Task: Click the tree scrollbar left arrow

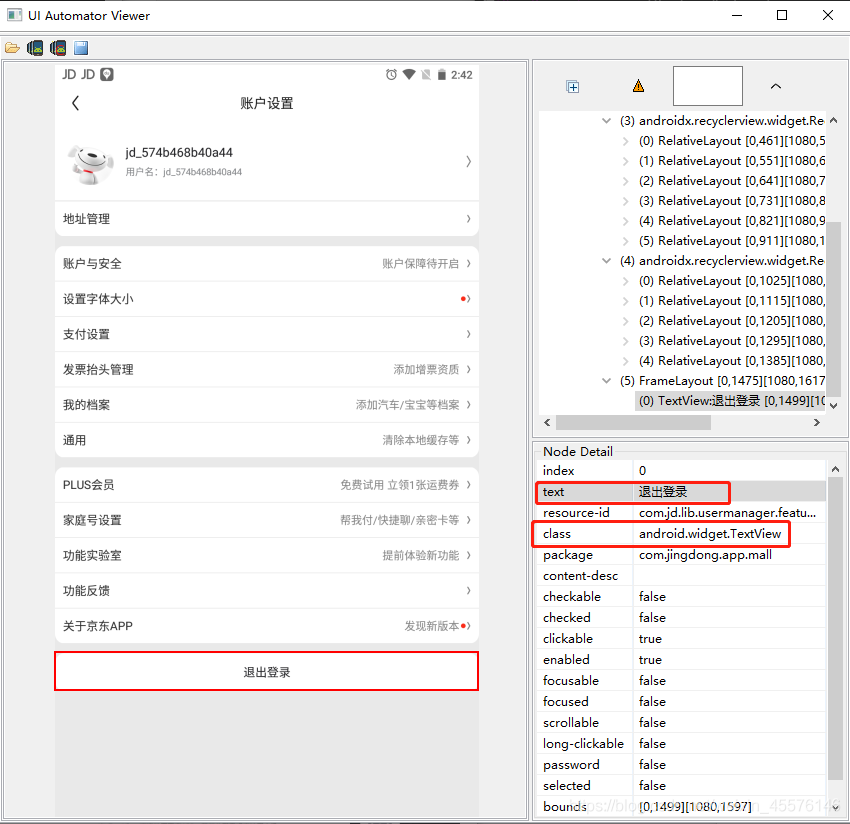Action: 547,422
